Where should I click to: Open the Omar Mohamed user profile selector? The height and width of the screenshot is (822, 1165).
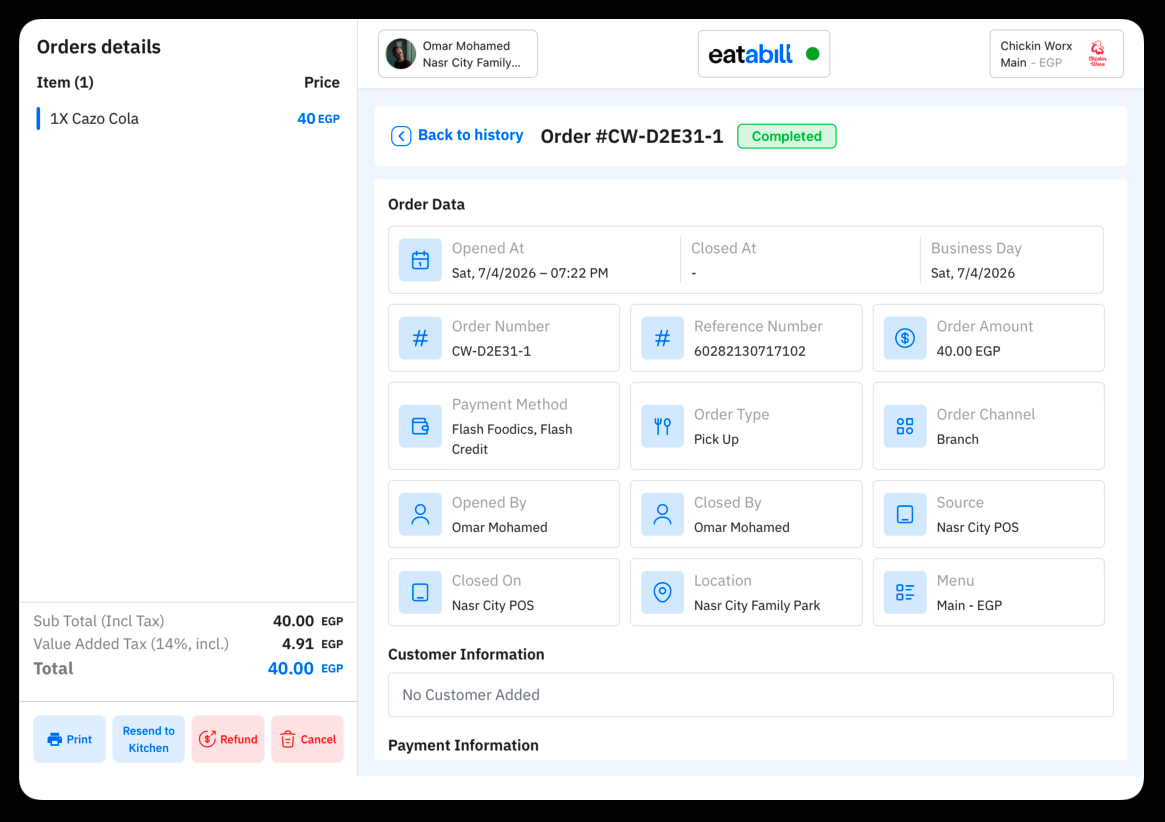pyautogui.click(x=458, y=54)
